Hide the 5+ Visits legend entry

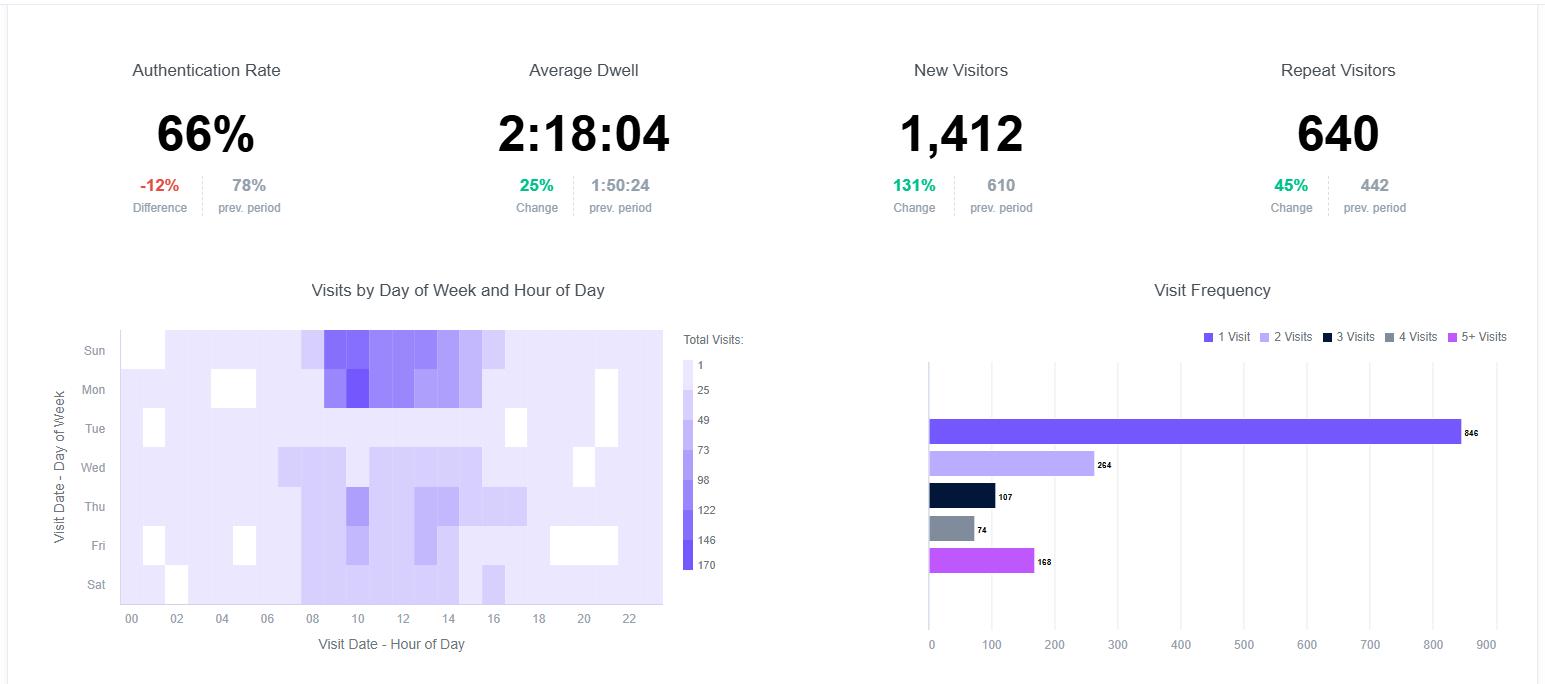[x=1476, y=337]
